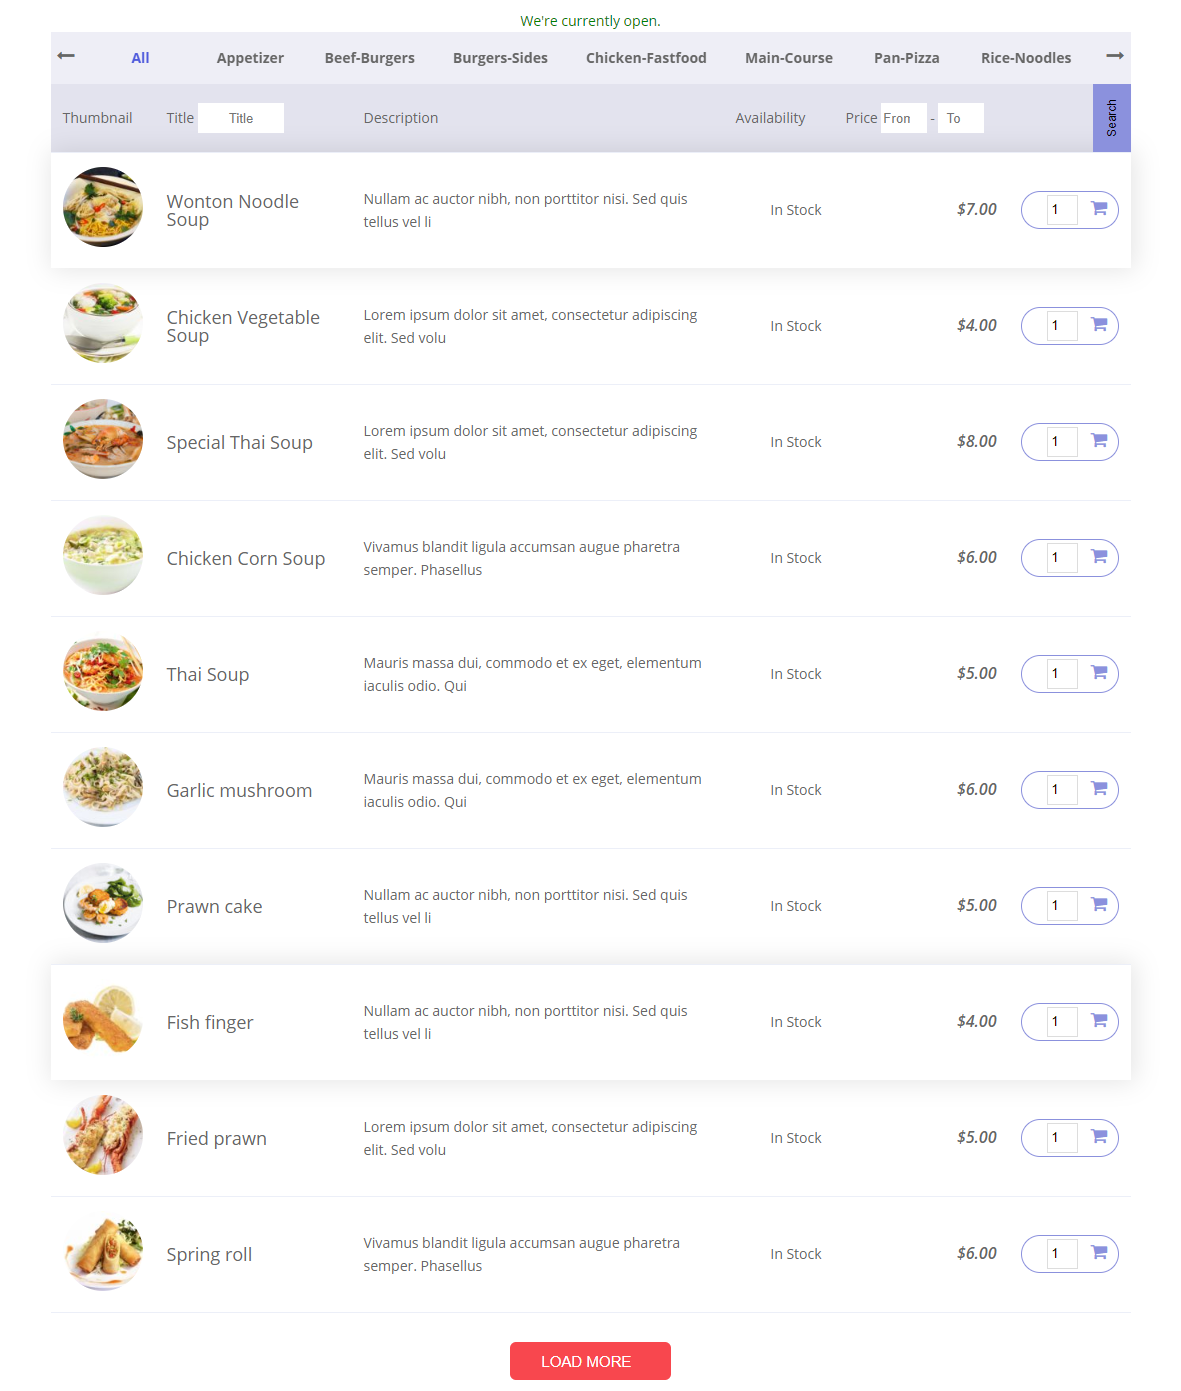The height and width of the screenshot is (1391, 1181).
Task: Add Wonton Noodle Soup to cart
Action: [1098, 209]
